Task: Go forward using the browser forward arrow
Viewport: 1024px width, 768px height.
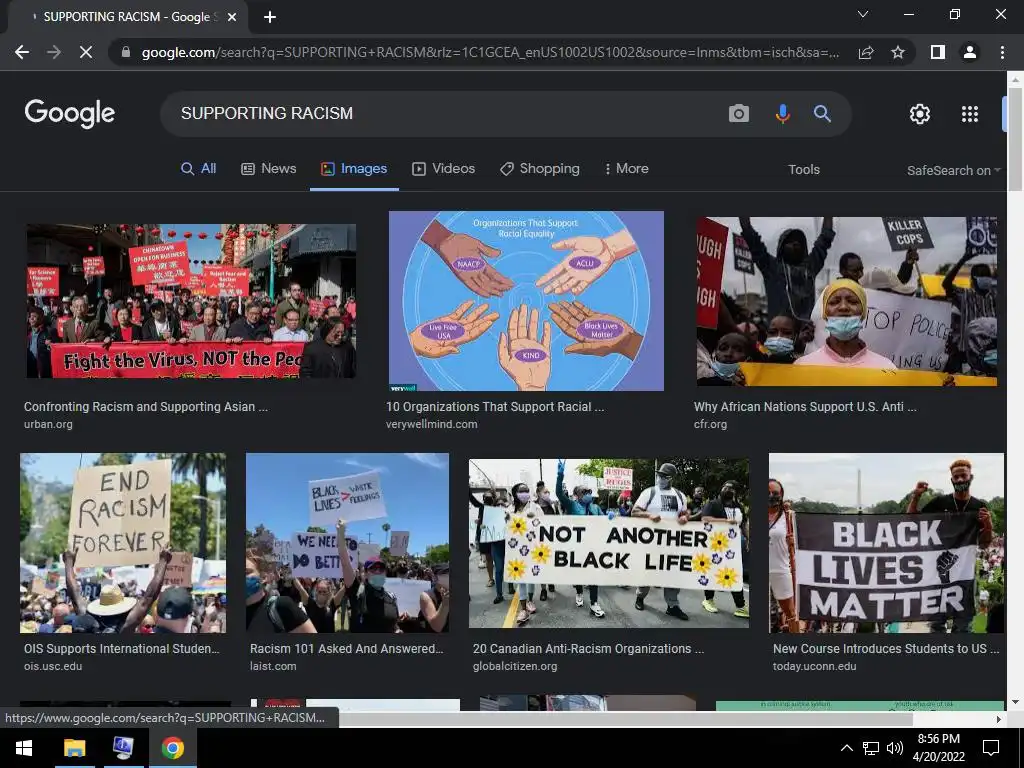Action: coord(54,52)
